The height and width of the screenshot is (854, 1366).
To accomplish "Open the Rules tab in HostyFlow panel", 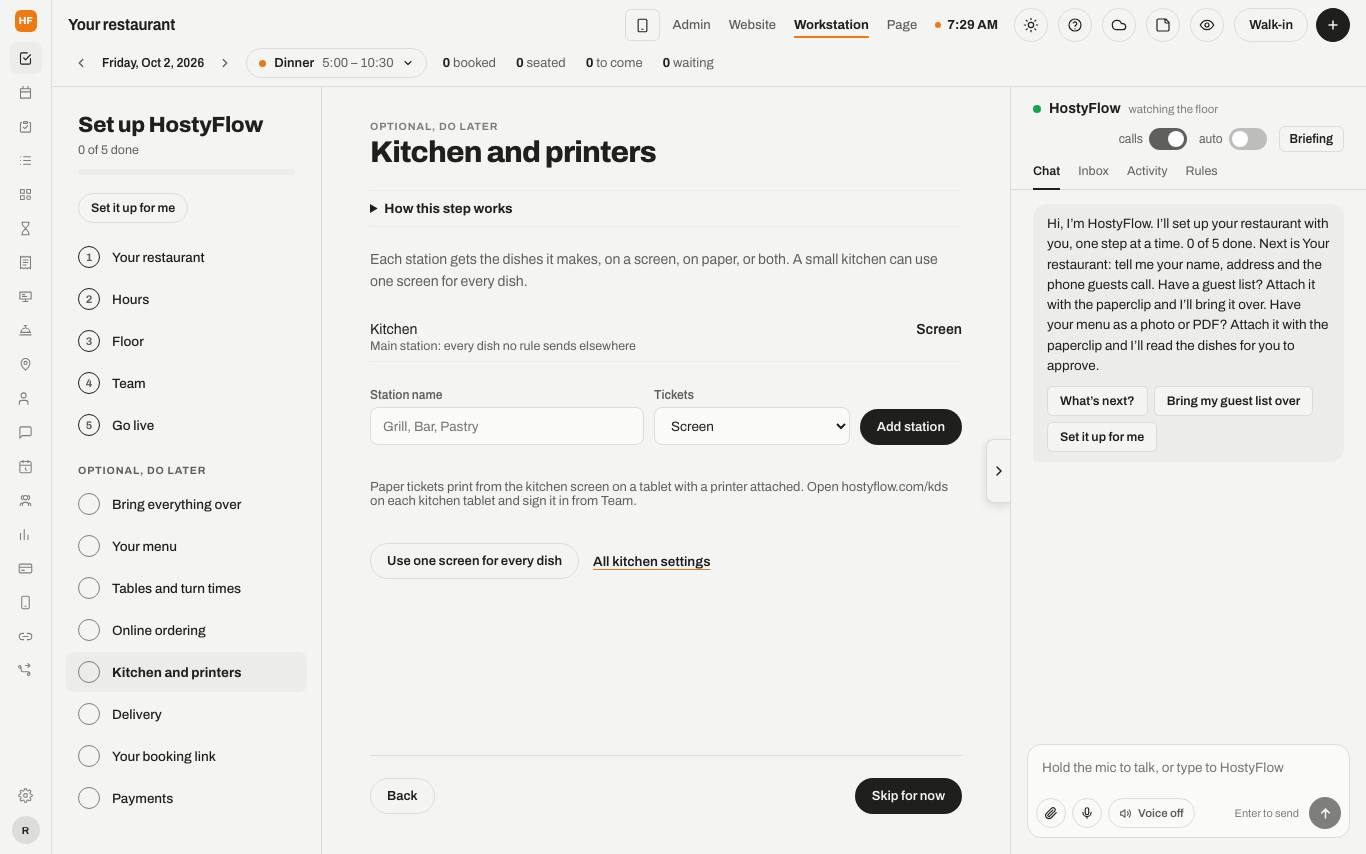I will (1201, 171).
